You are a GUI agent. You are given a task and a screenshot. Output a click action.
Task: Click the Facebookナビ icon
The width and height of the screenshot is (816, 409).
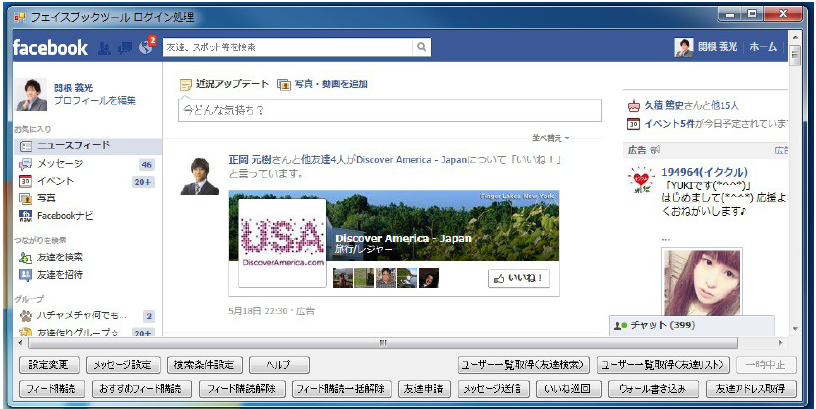coord(26,215)
